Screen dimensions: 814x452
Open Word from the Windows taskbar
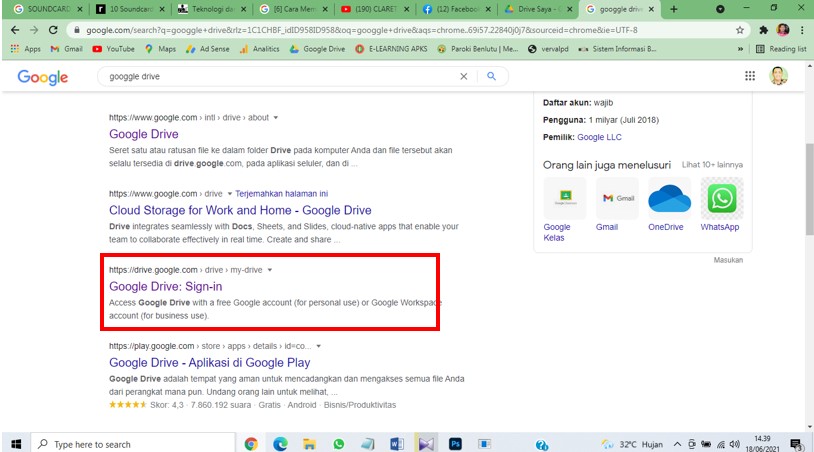tap(396, 444)
